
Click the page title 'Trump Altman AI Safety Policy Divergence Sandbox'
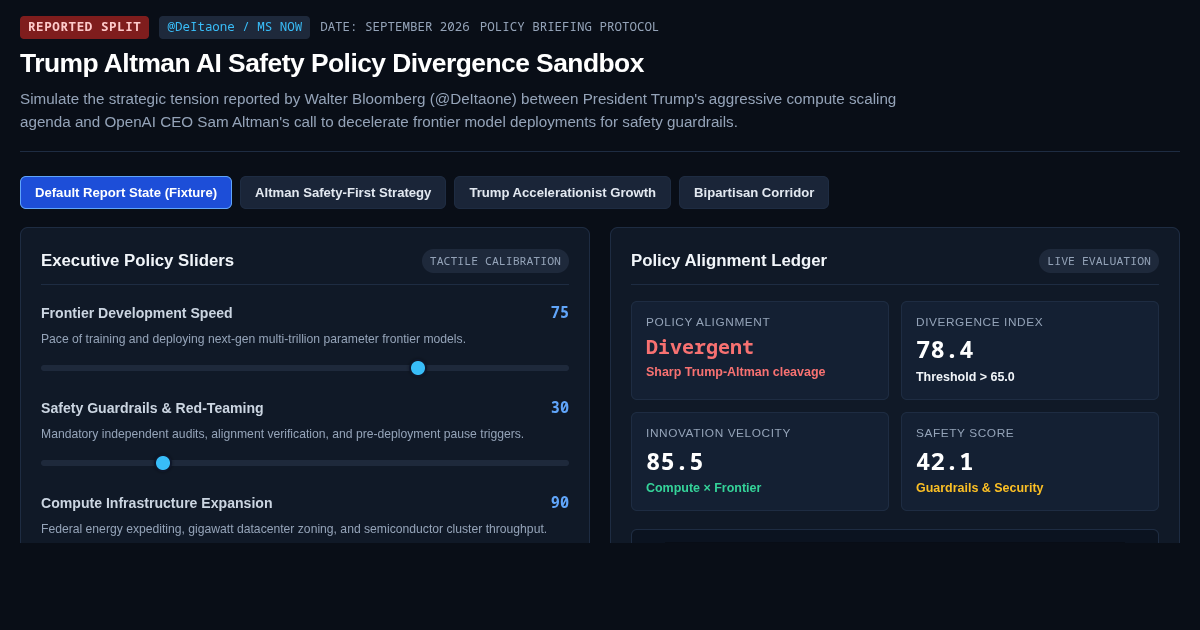pyautogui.click(x=332, y=63)
